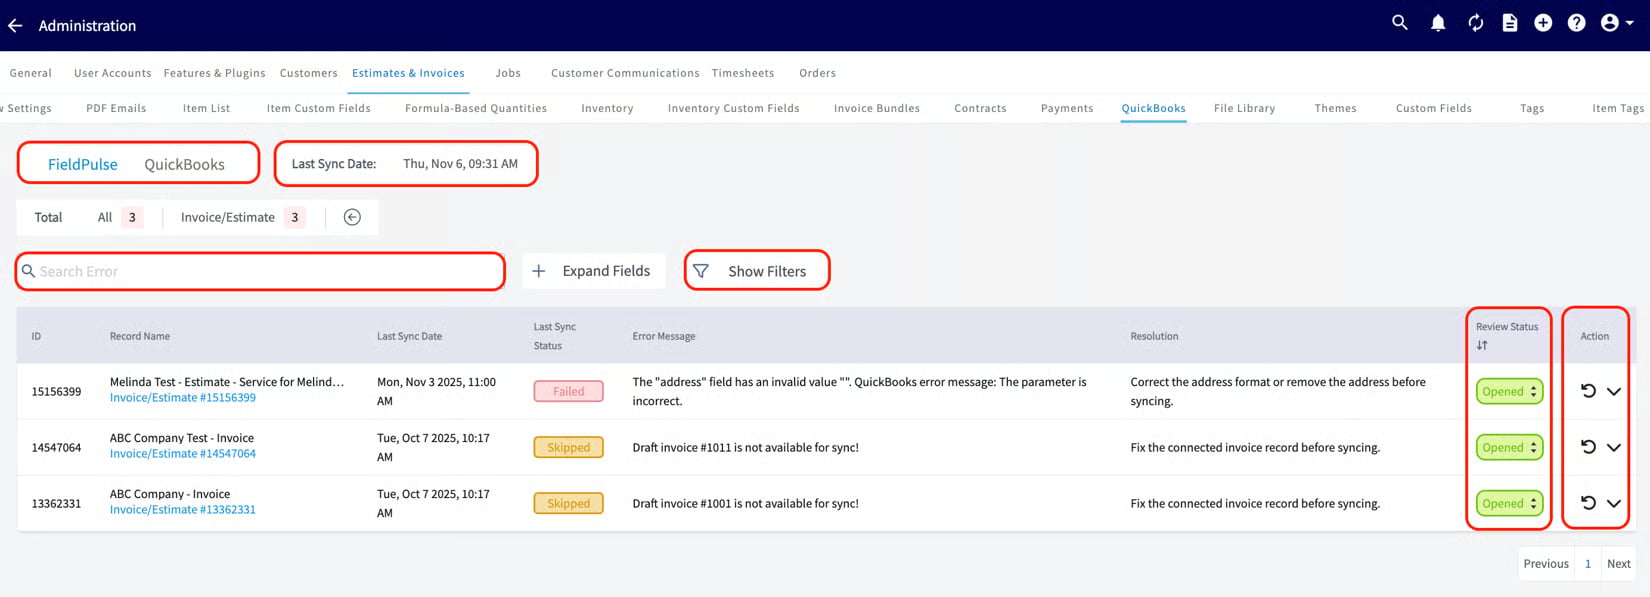Open the Custom Fields sub-tab
The width and height of the screenshot is (1650, 597).
(x=1434, y=108)
